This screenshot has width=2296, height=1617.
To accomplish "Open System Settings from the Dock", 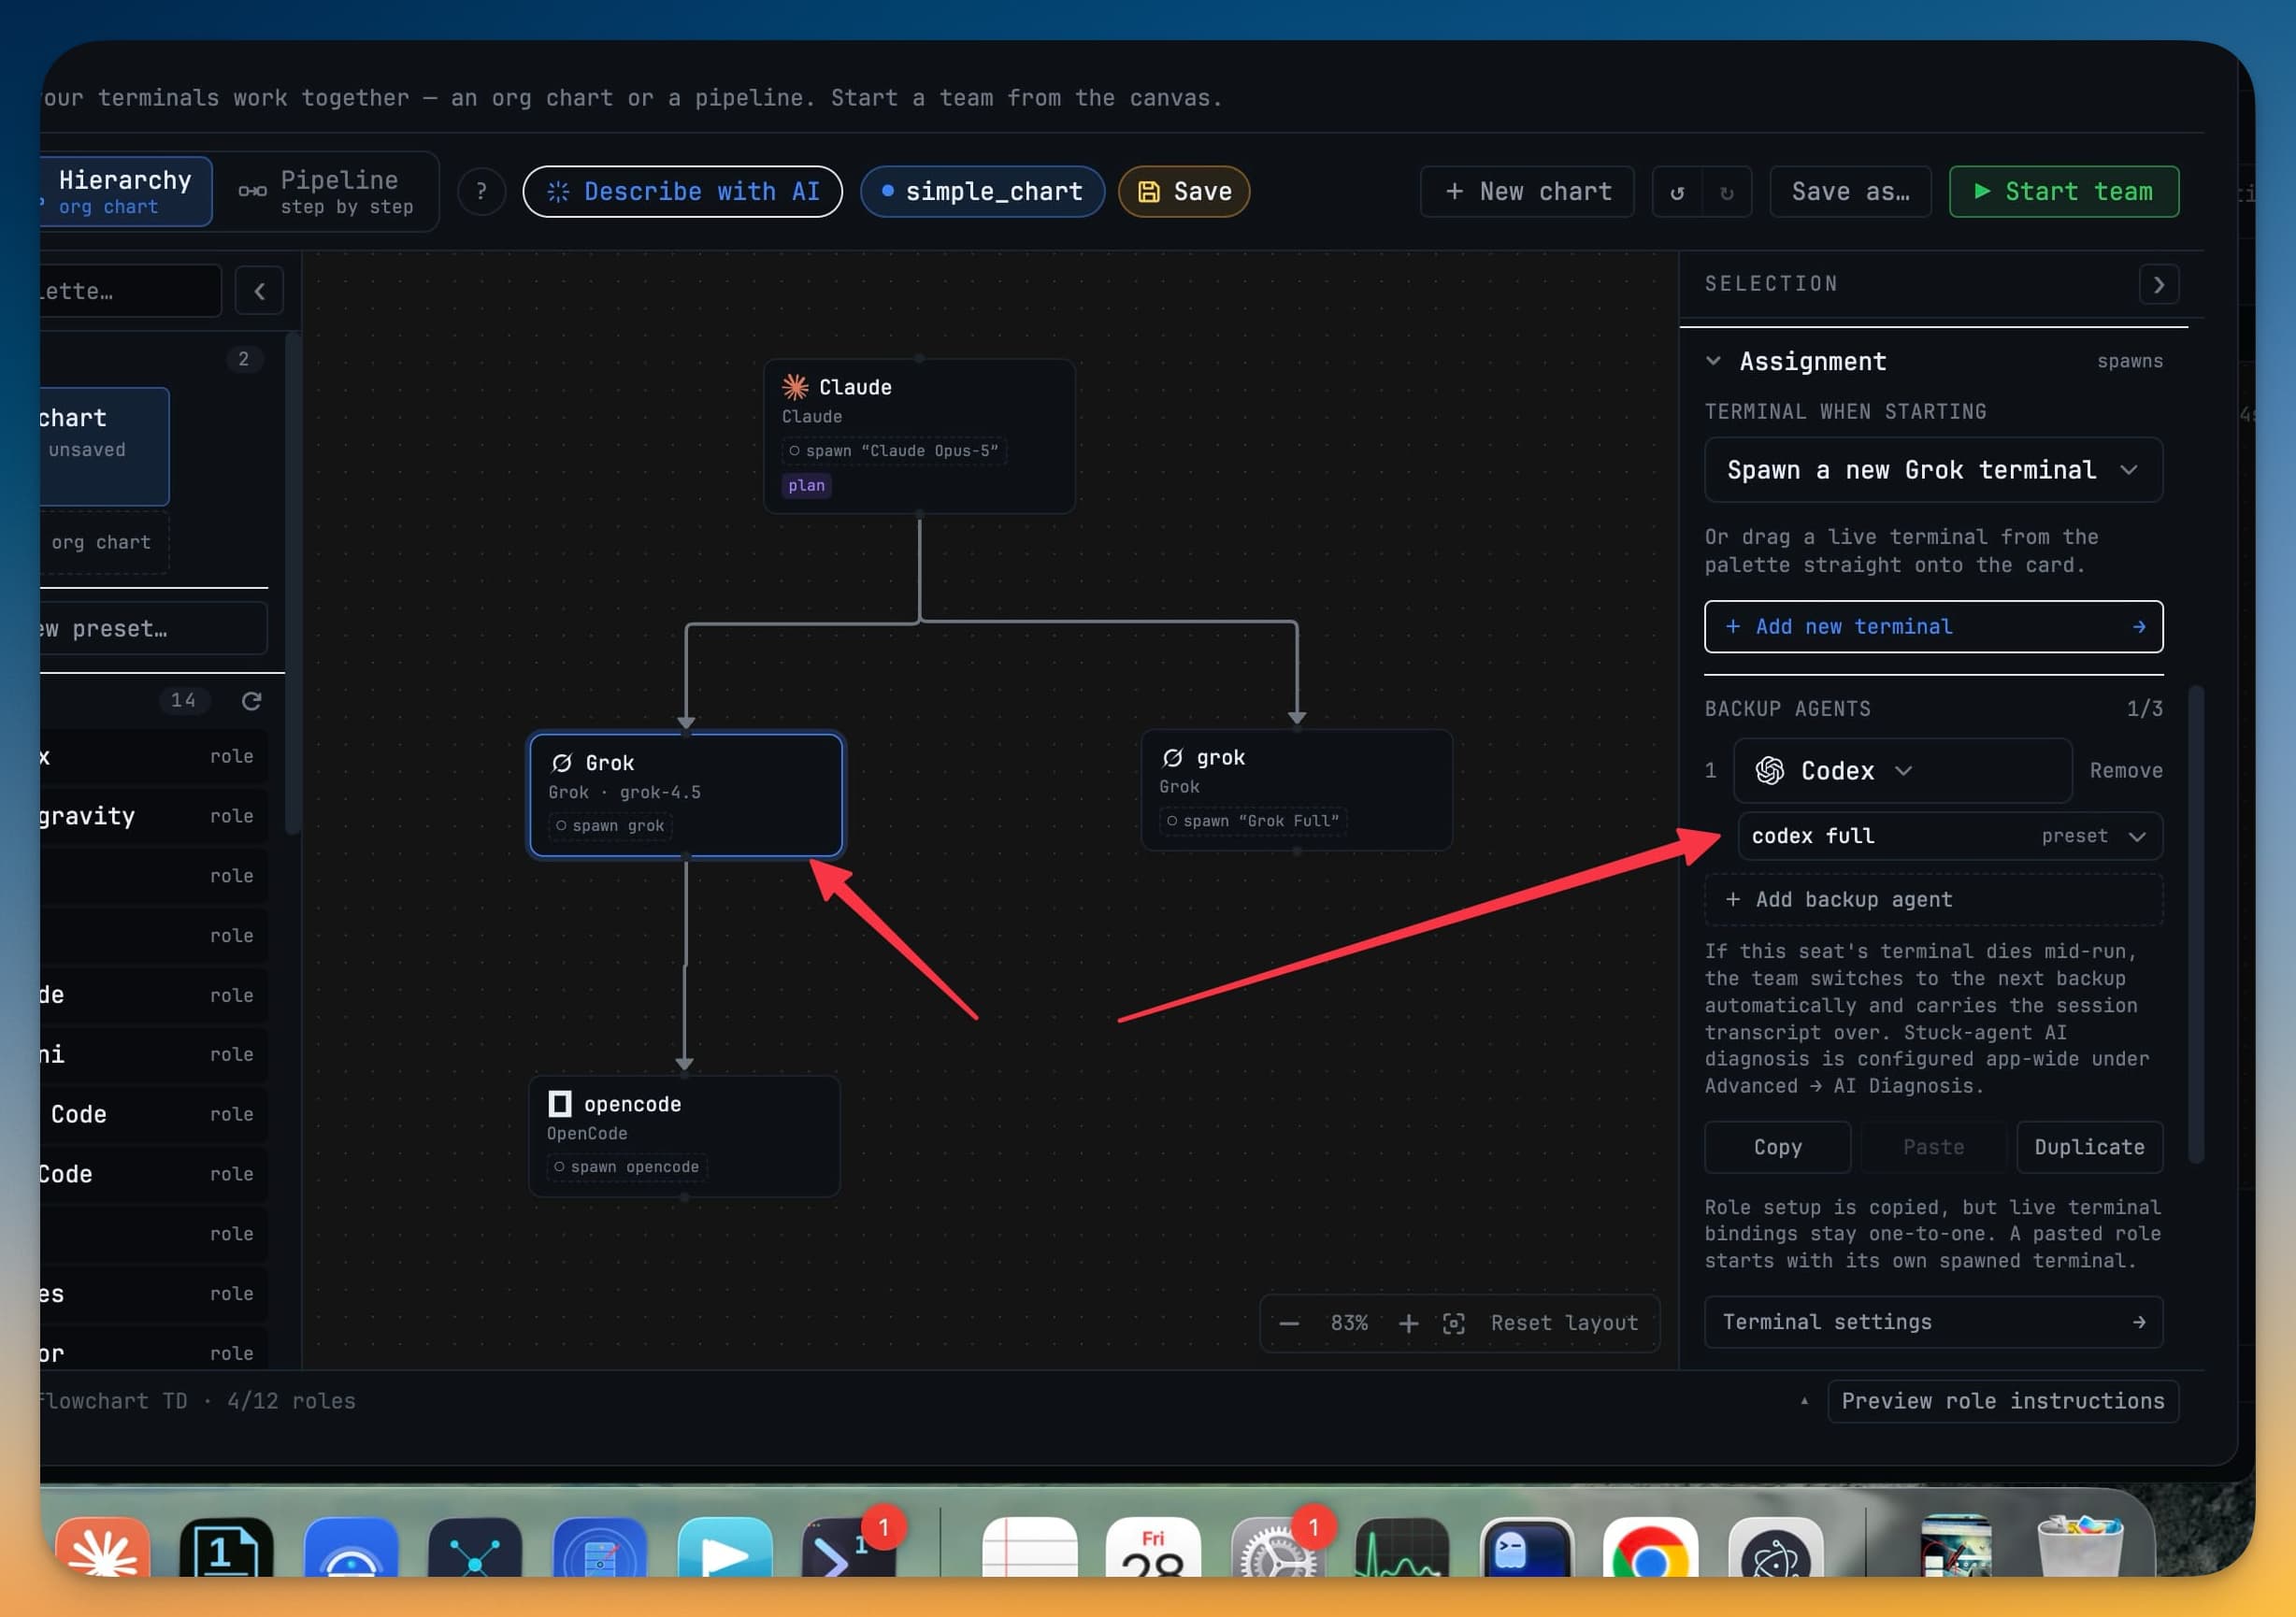I will pyautogui.click(x=1278, y=1550).
